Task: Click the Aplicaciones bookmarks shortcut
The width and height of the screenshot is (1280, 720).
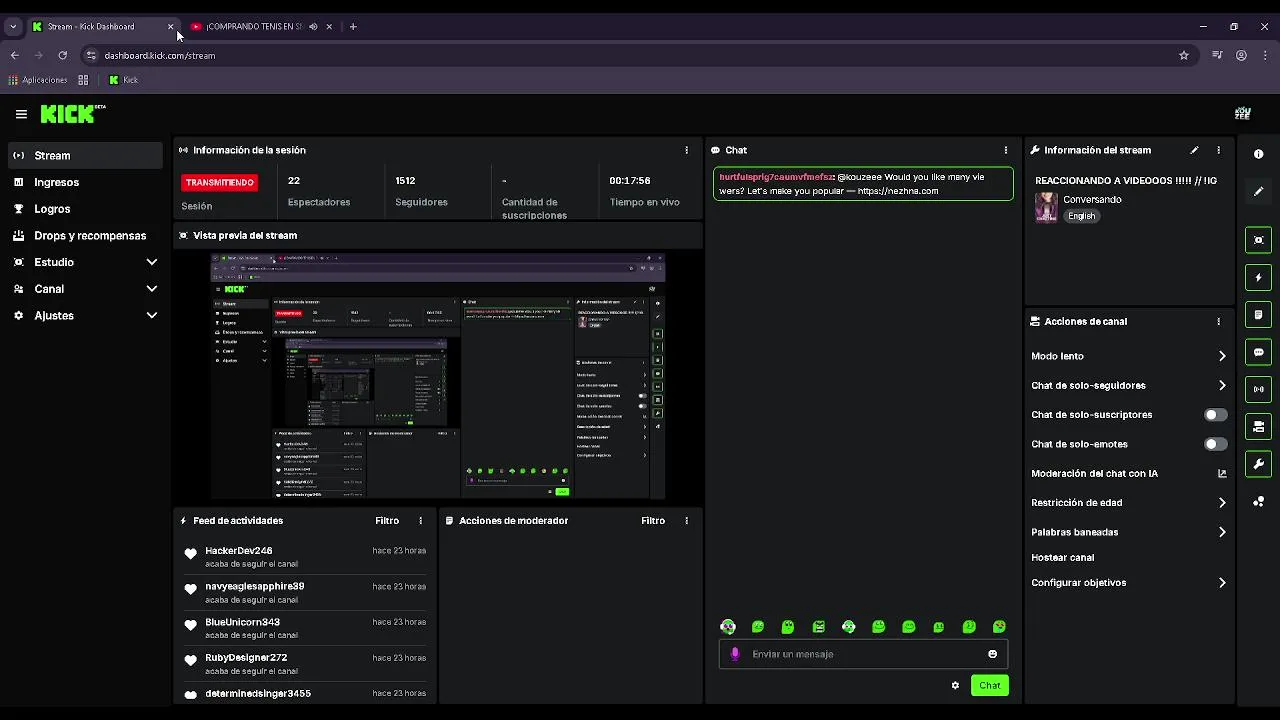Action: [x=38, y=80]
